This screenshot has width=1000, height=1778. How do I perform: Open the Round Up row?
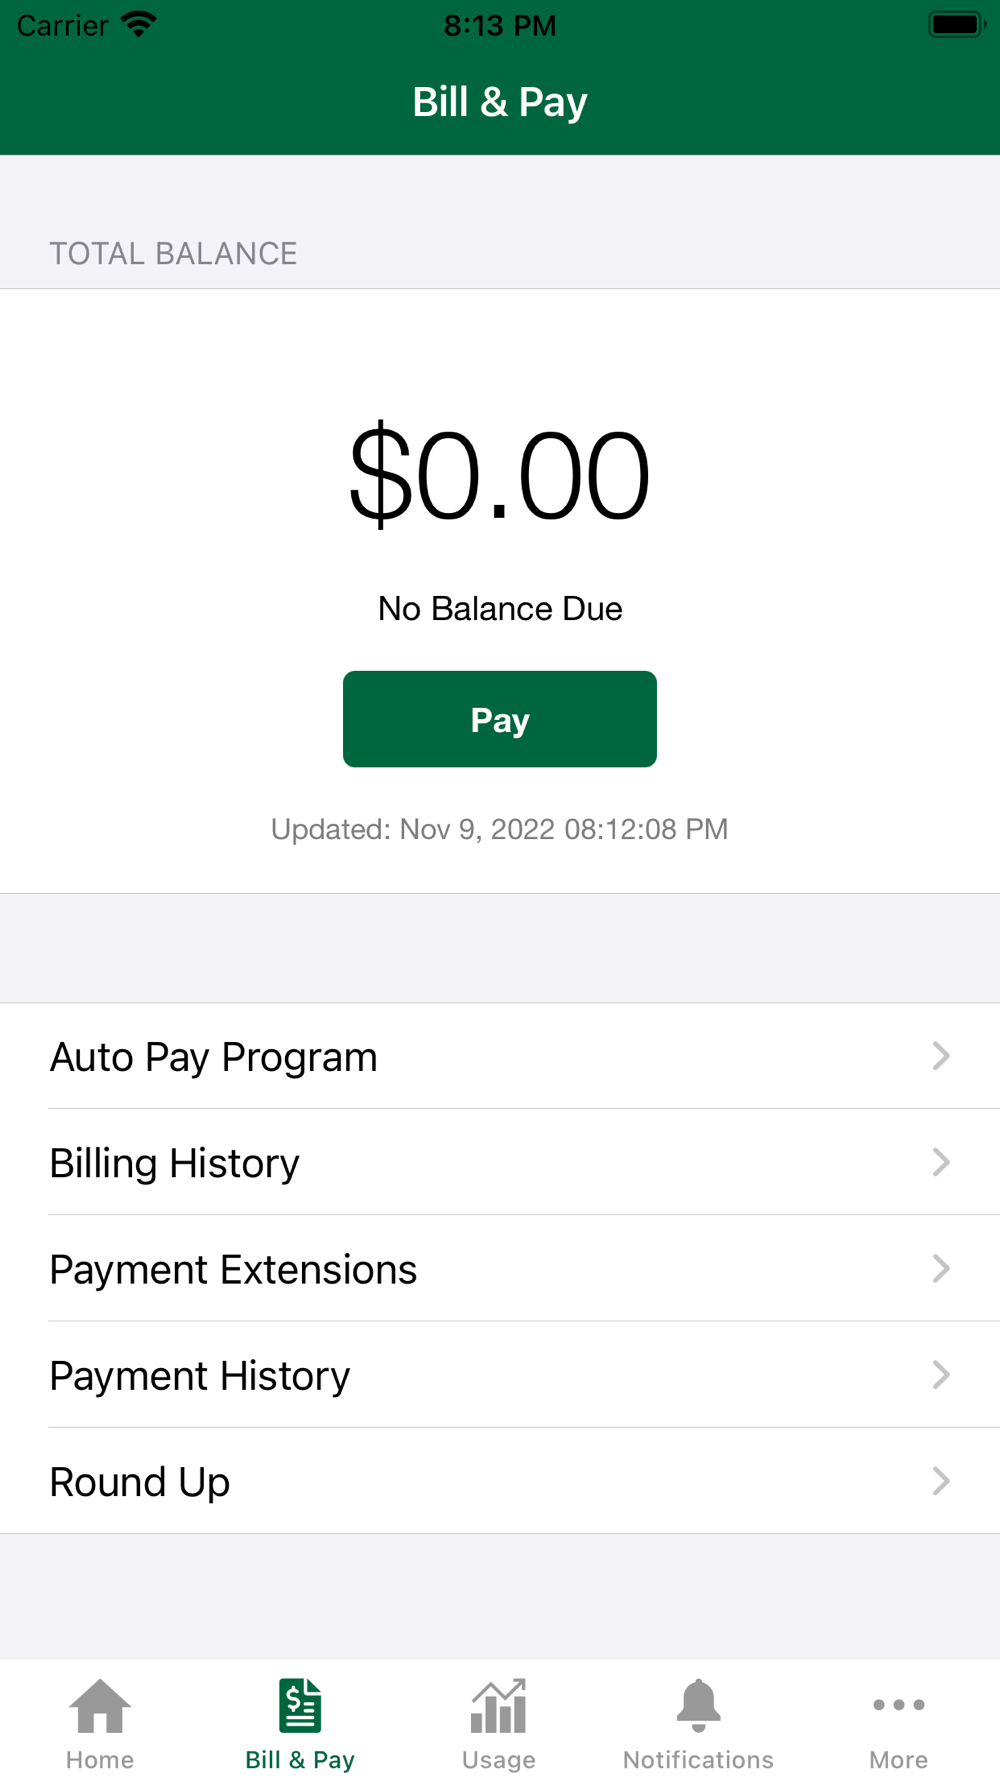click(x=500, y=1481)
